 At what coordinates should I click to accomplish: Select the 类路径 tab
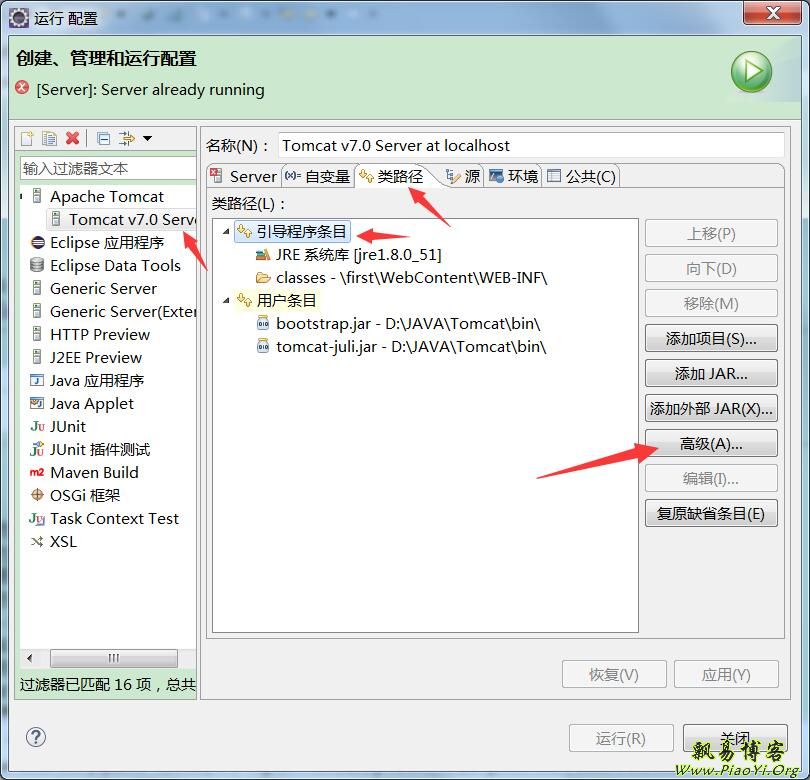(x=393, y=177)
